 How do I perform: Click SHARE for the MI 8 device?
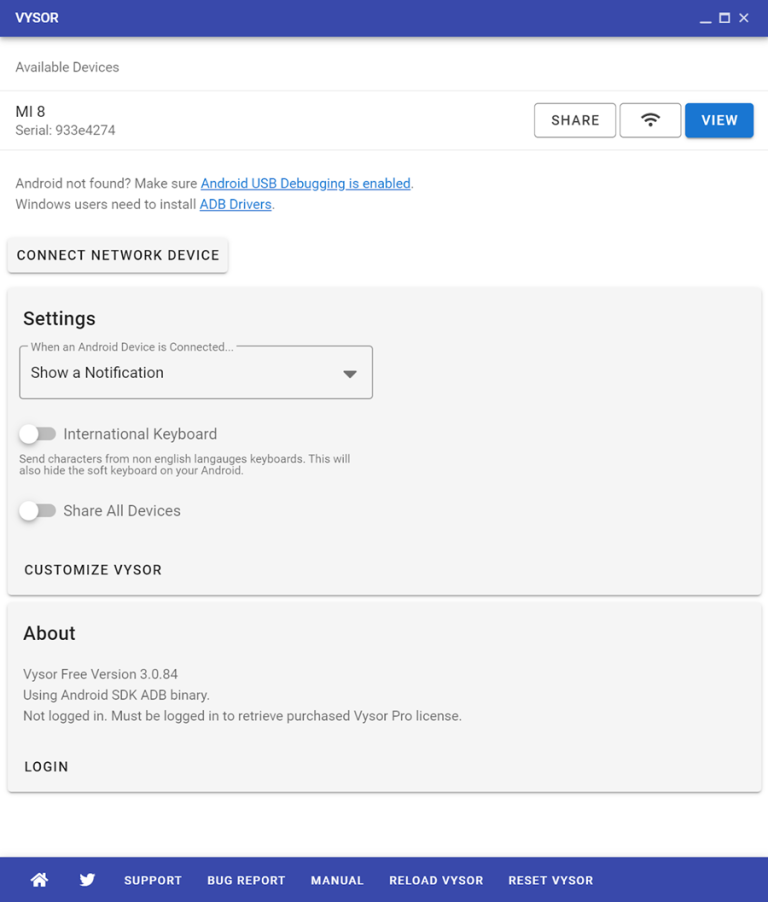click(x=574, y=120)
